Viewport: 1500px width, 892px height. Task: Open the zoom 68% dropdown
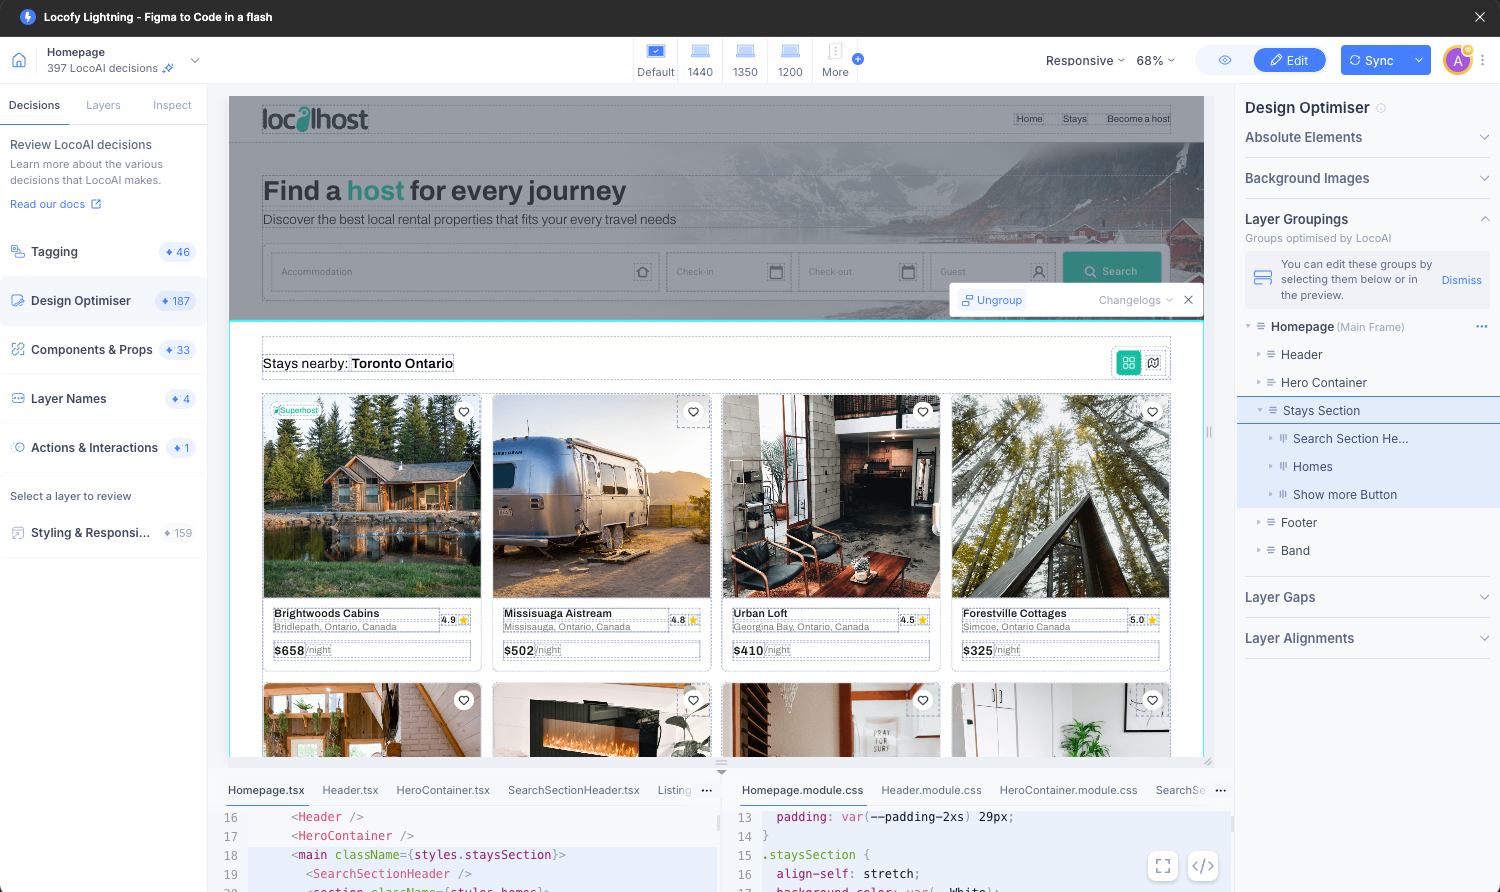(1155, 61)
